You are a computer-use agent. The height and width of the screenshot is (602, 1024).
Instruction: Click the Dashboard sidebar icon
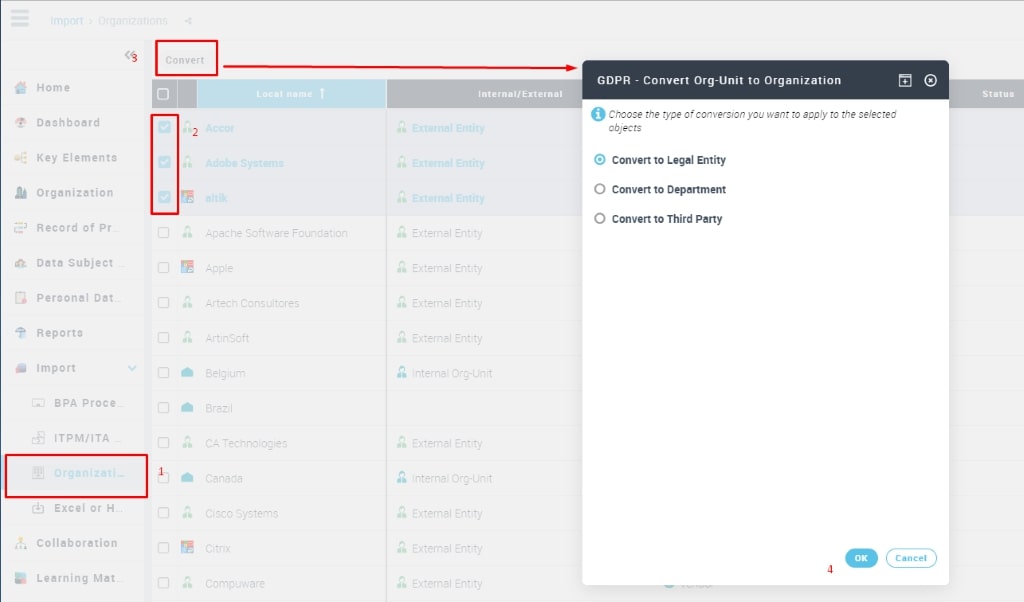pos(20,123)
